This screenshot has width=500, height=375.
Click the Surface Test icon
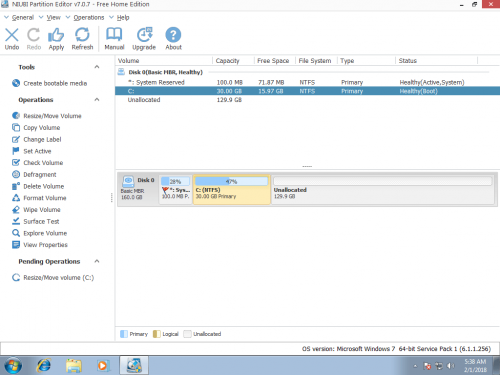coord(16,221)
